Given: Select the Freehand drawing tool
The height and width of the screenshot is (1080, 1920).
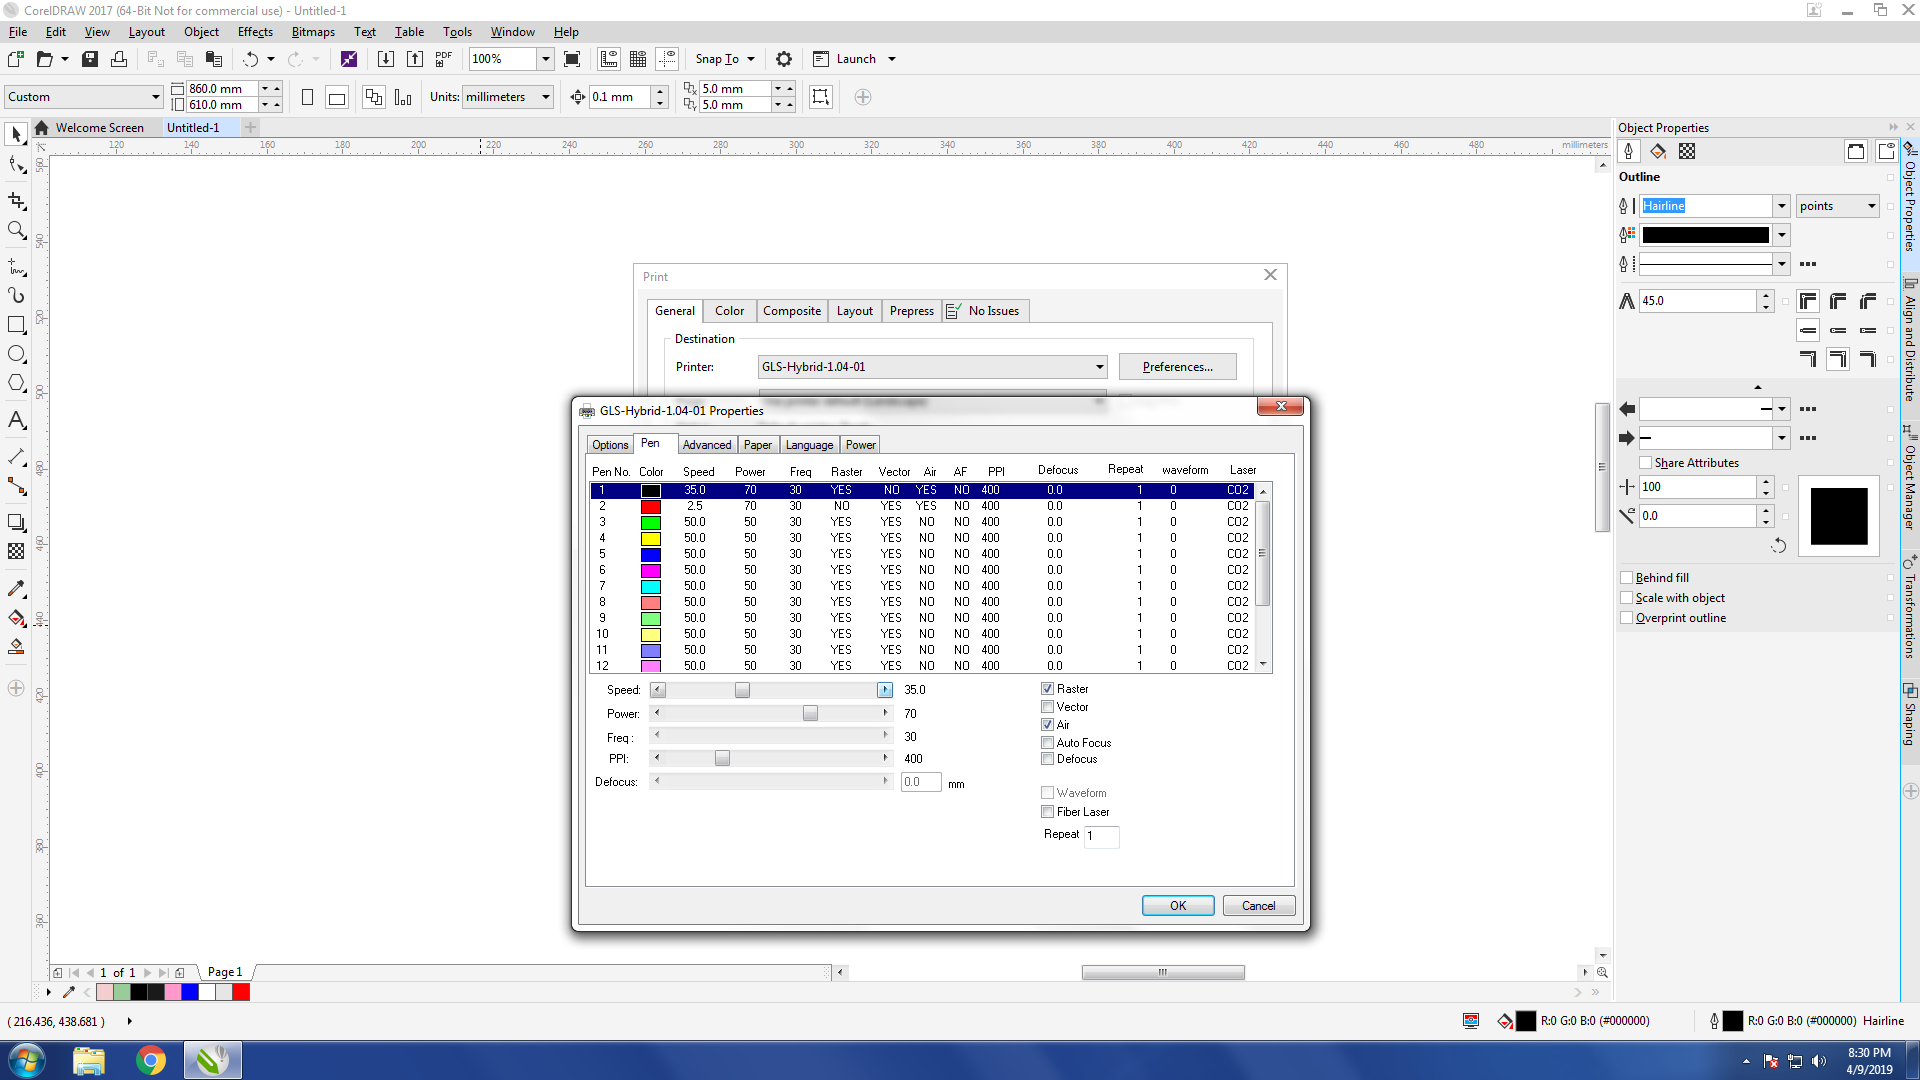Looking at the screenshot, I should point(16,266).
